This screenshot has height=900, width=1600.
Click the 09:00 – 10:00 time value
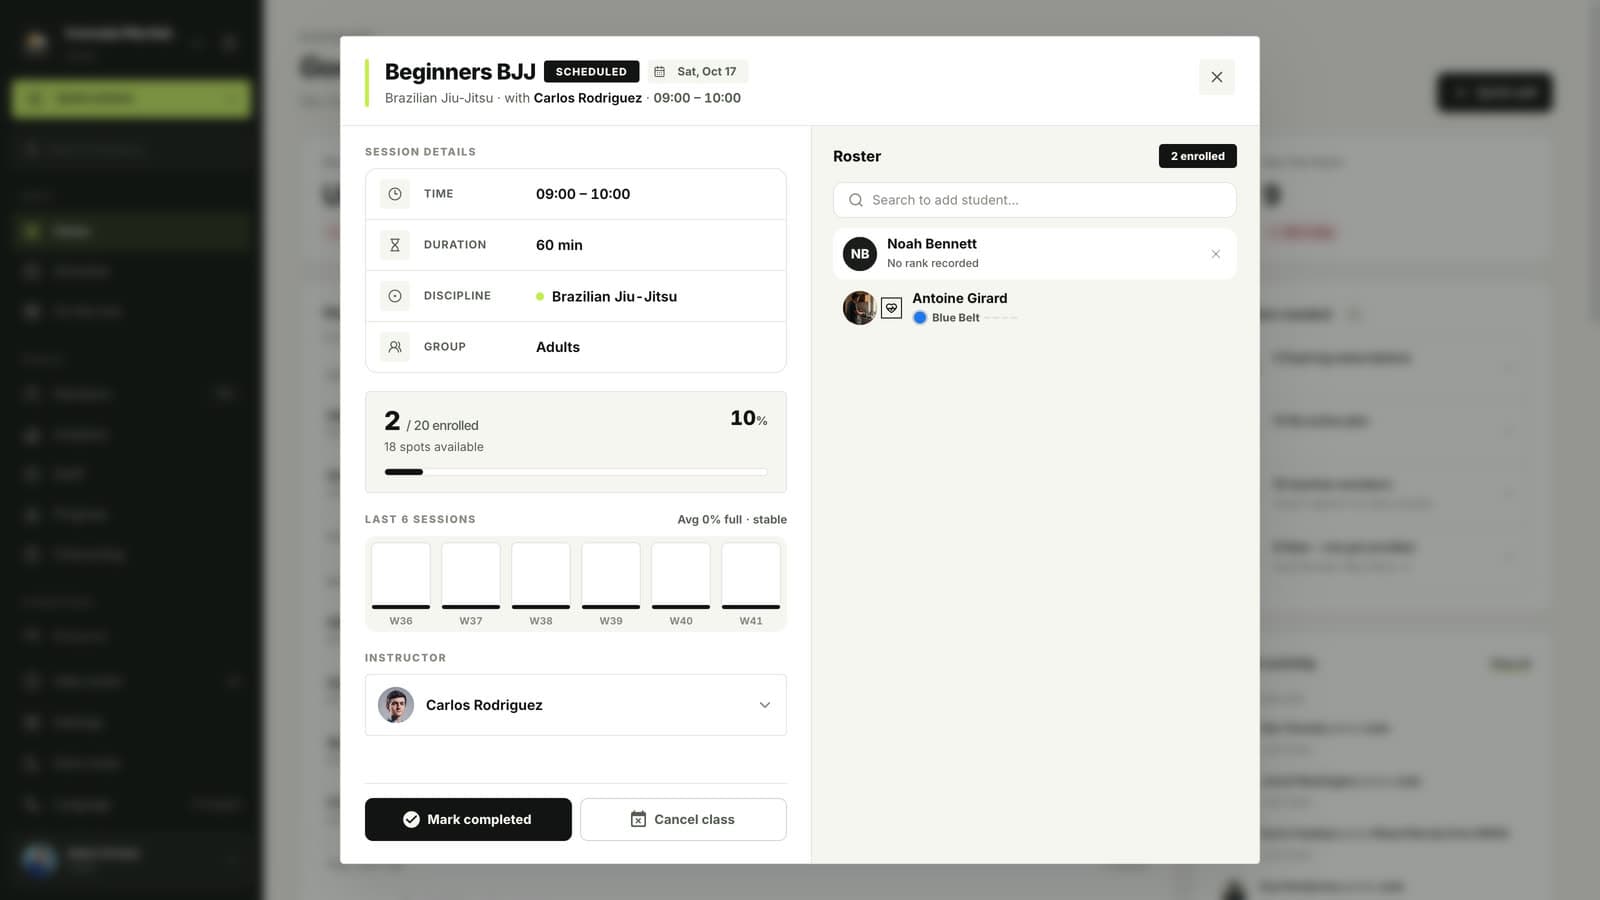tap(583, 194)
